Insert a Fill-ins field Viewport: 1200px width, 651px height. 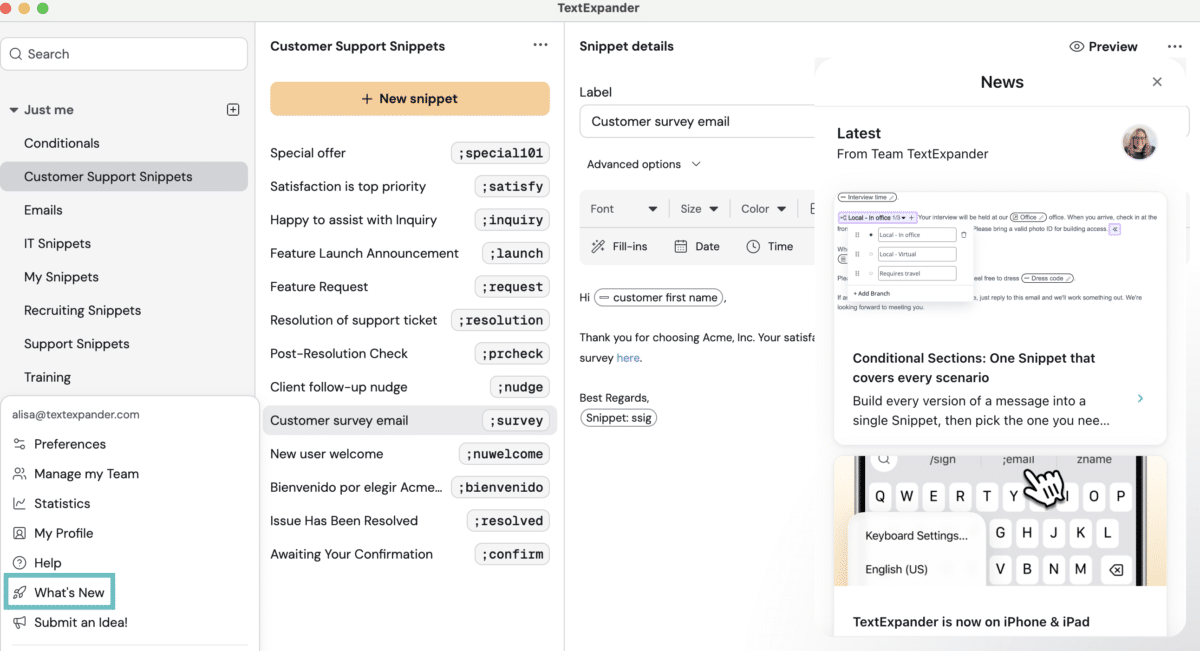(620, 246)
